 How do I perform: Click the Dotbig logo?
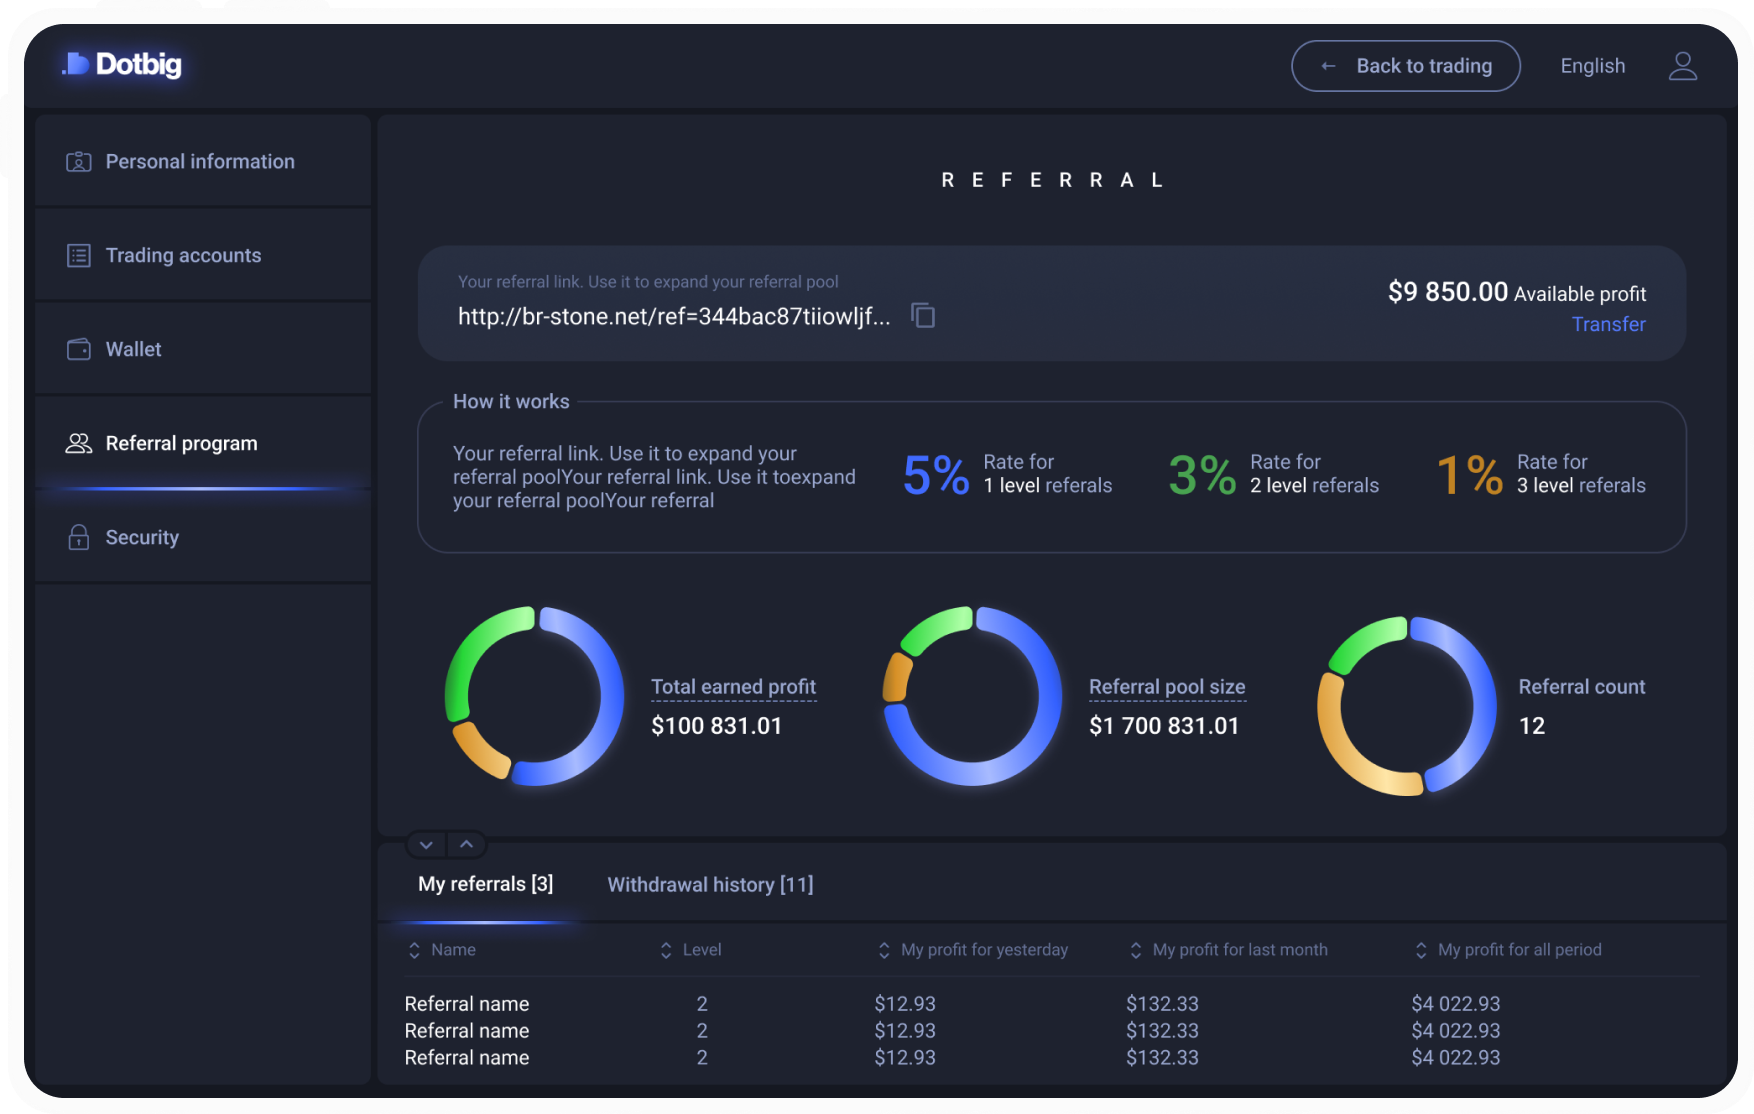(x=122, y=65)
